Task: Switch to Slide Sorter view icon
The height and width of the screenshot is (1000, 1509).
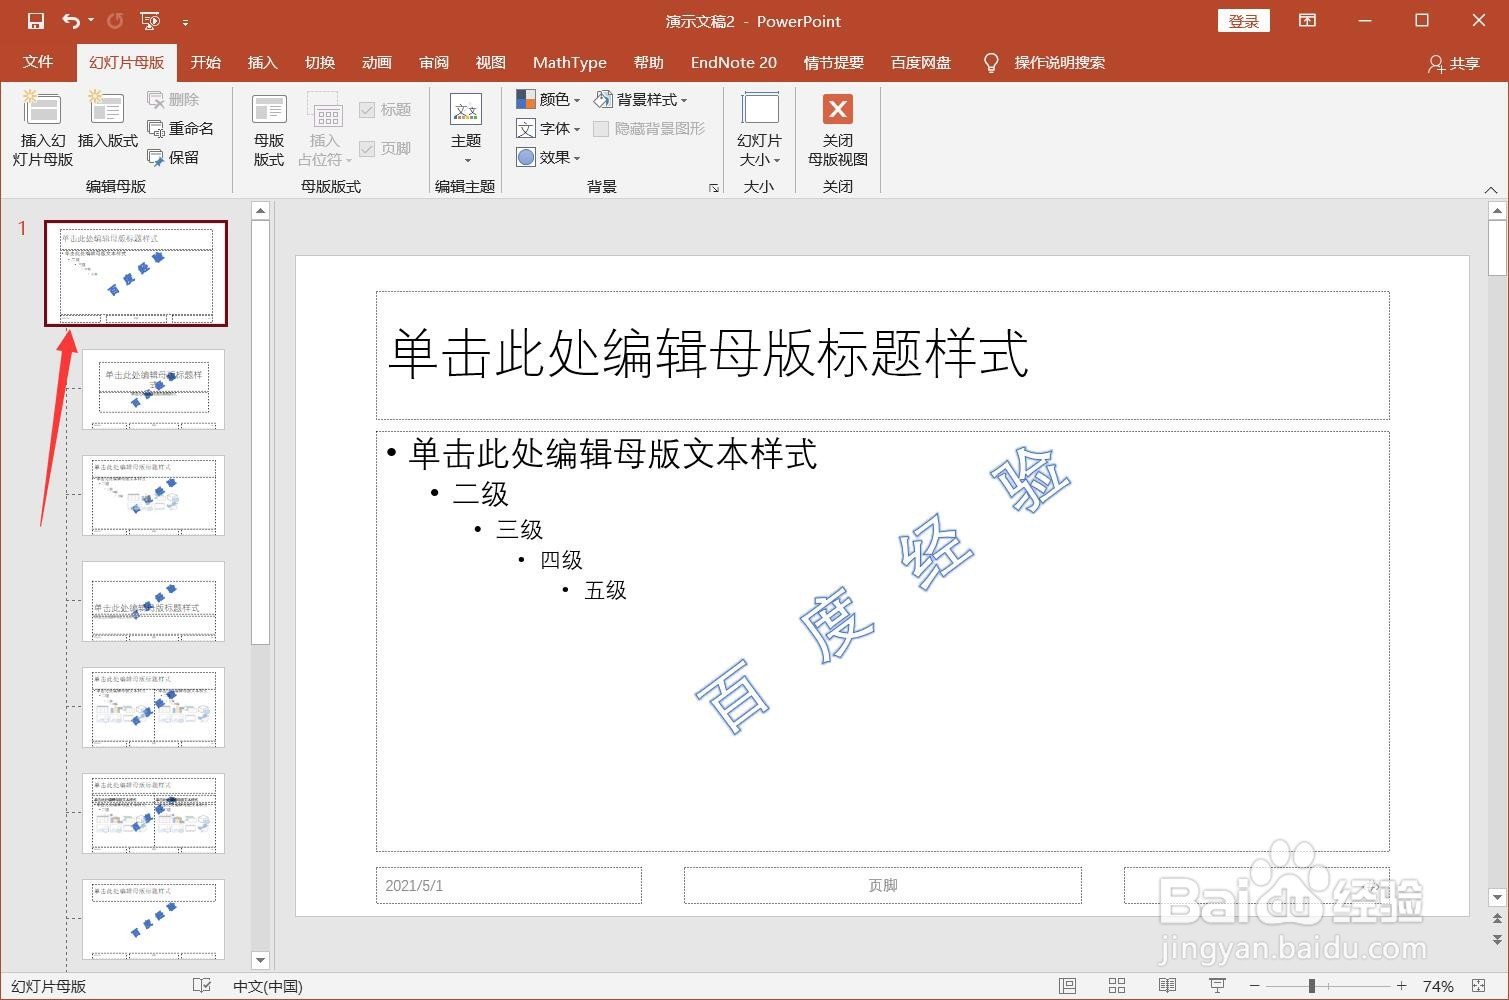Action: [x=1117, y=986]
